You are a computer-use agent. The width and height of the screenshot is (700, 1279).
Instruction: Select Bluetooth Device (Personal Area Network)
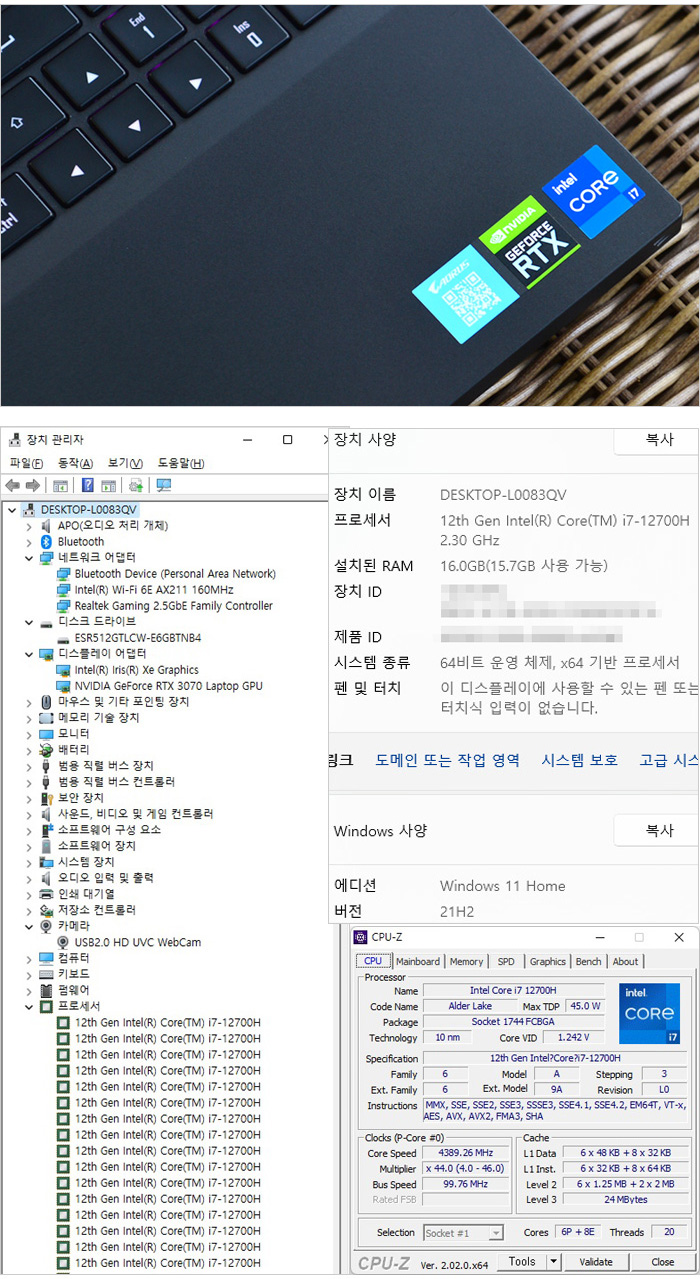click(x=174, y=573)
